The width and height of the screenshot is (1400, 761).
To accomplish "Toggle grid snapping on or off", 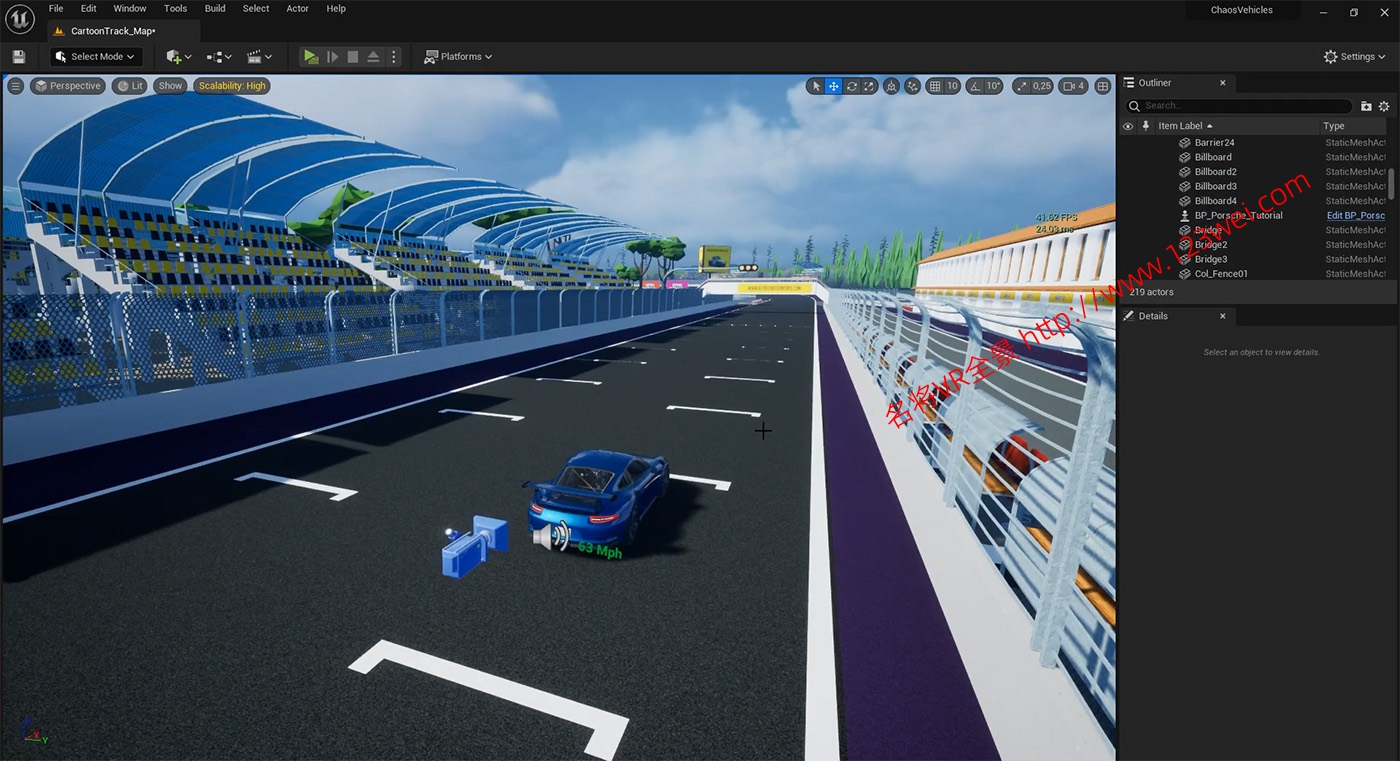I will coord(935,86).
